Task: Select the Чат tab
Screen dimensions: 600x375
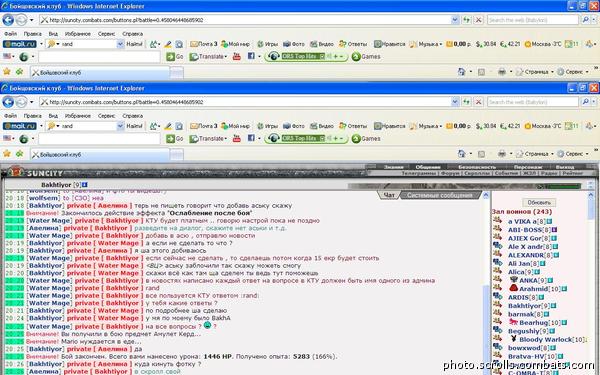Action: tap(389, 195)
